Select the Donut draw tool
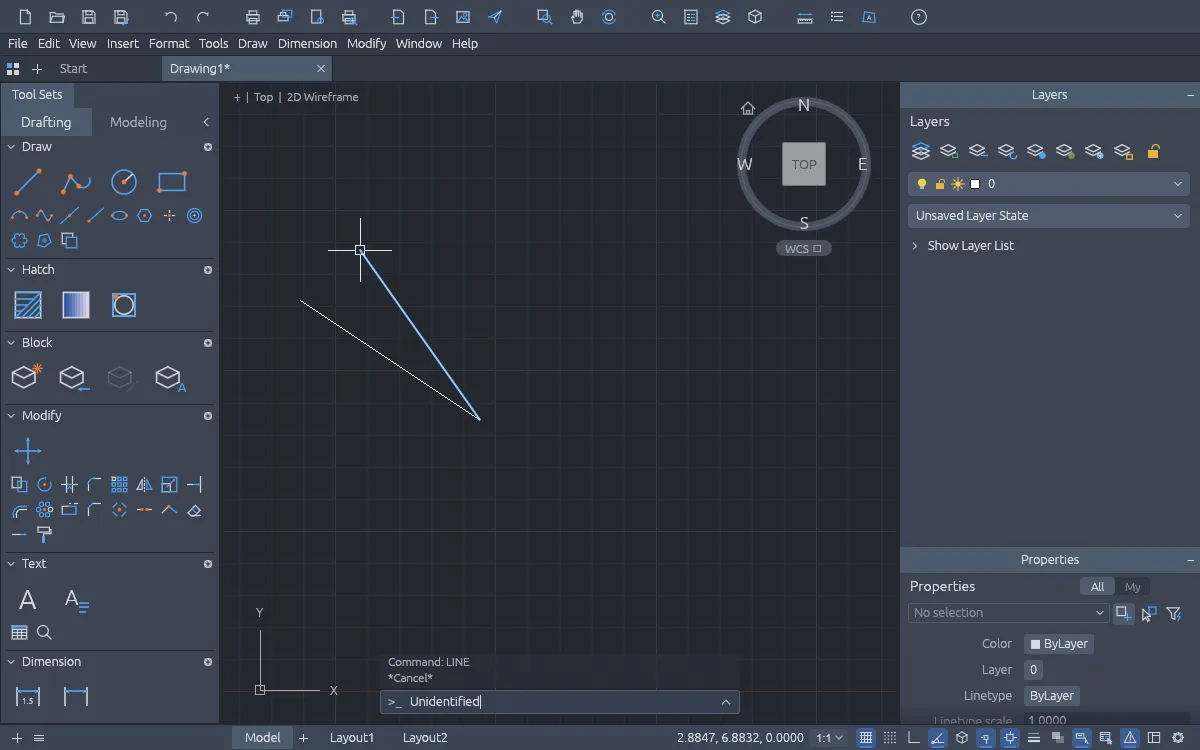 coord(194,215)
